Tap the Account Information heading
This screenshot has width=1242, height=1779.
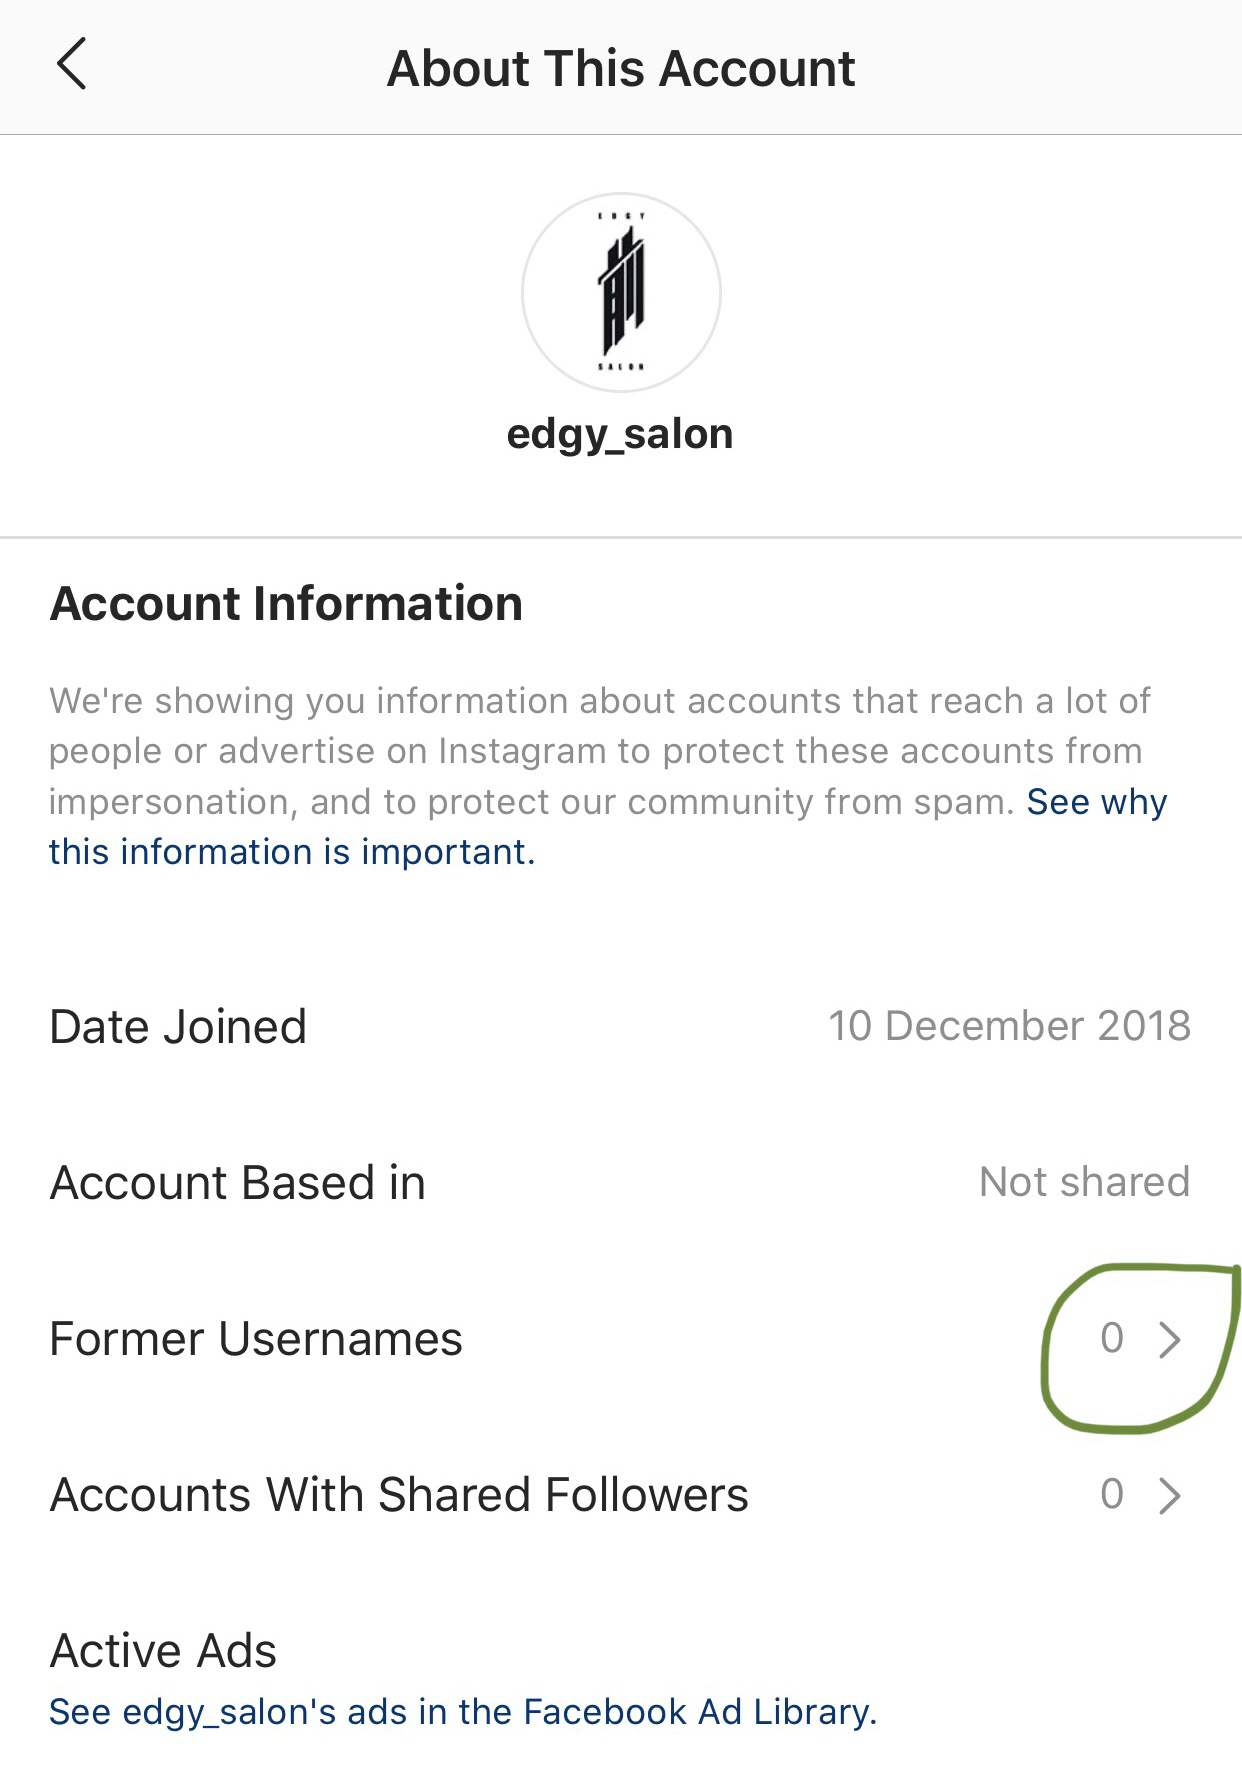pos(286,604)
